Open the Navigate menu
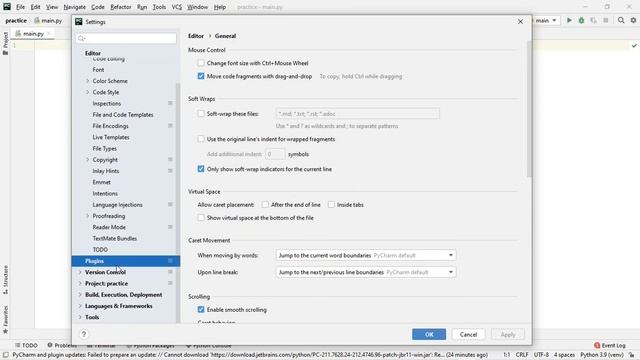The image size is (640, 360). (75, 7)
